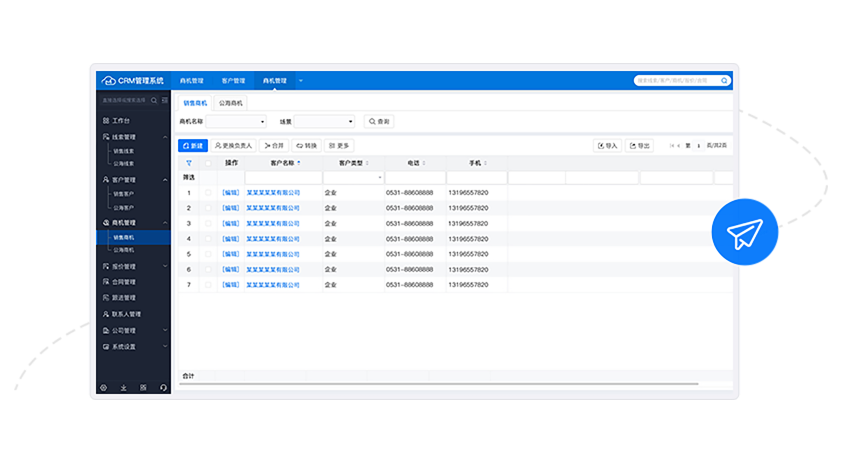Open settings gear at sidebar bottom
This screenshot has height=464, width=843.
[104, 387]
